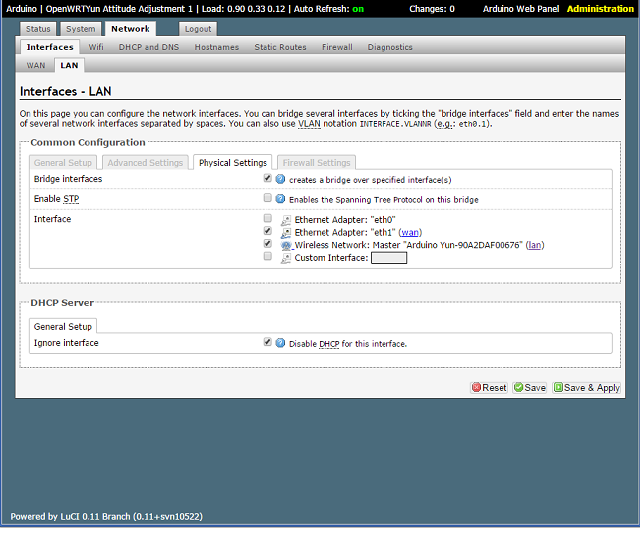The width and height of the screenshot is (640, 533).
Task: Follow the lan link beside Wireless Network
Action: (535, 245)
